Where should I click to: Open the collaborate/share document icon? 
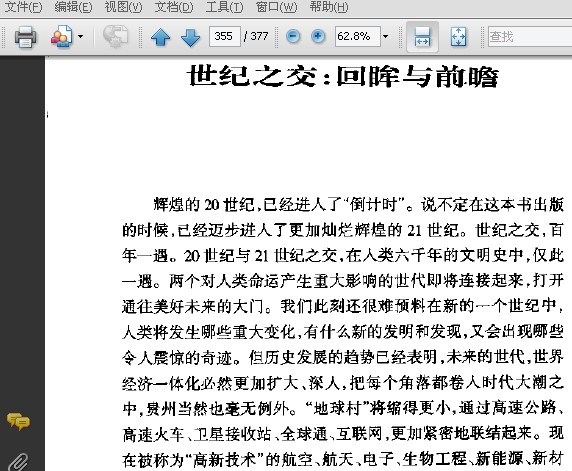(61, 36)
